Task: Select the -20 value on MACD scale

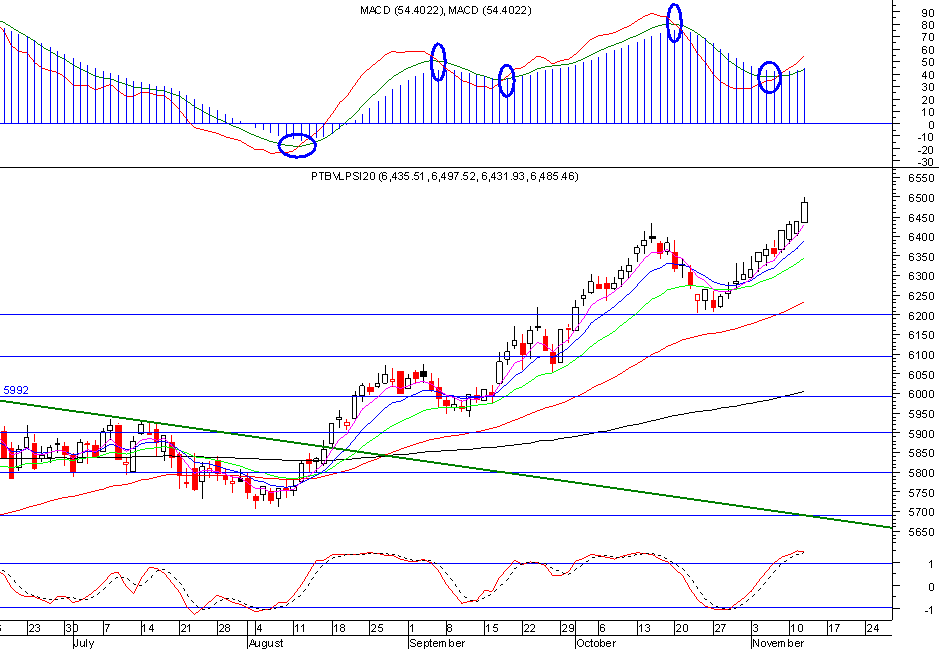Action: (926, 150)
